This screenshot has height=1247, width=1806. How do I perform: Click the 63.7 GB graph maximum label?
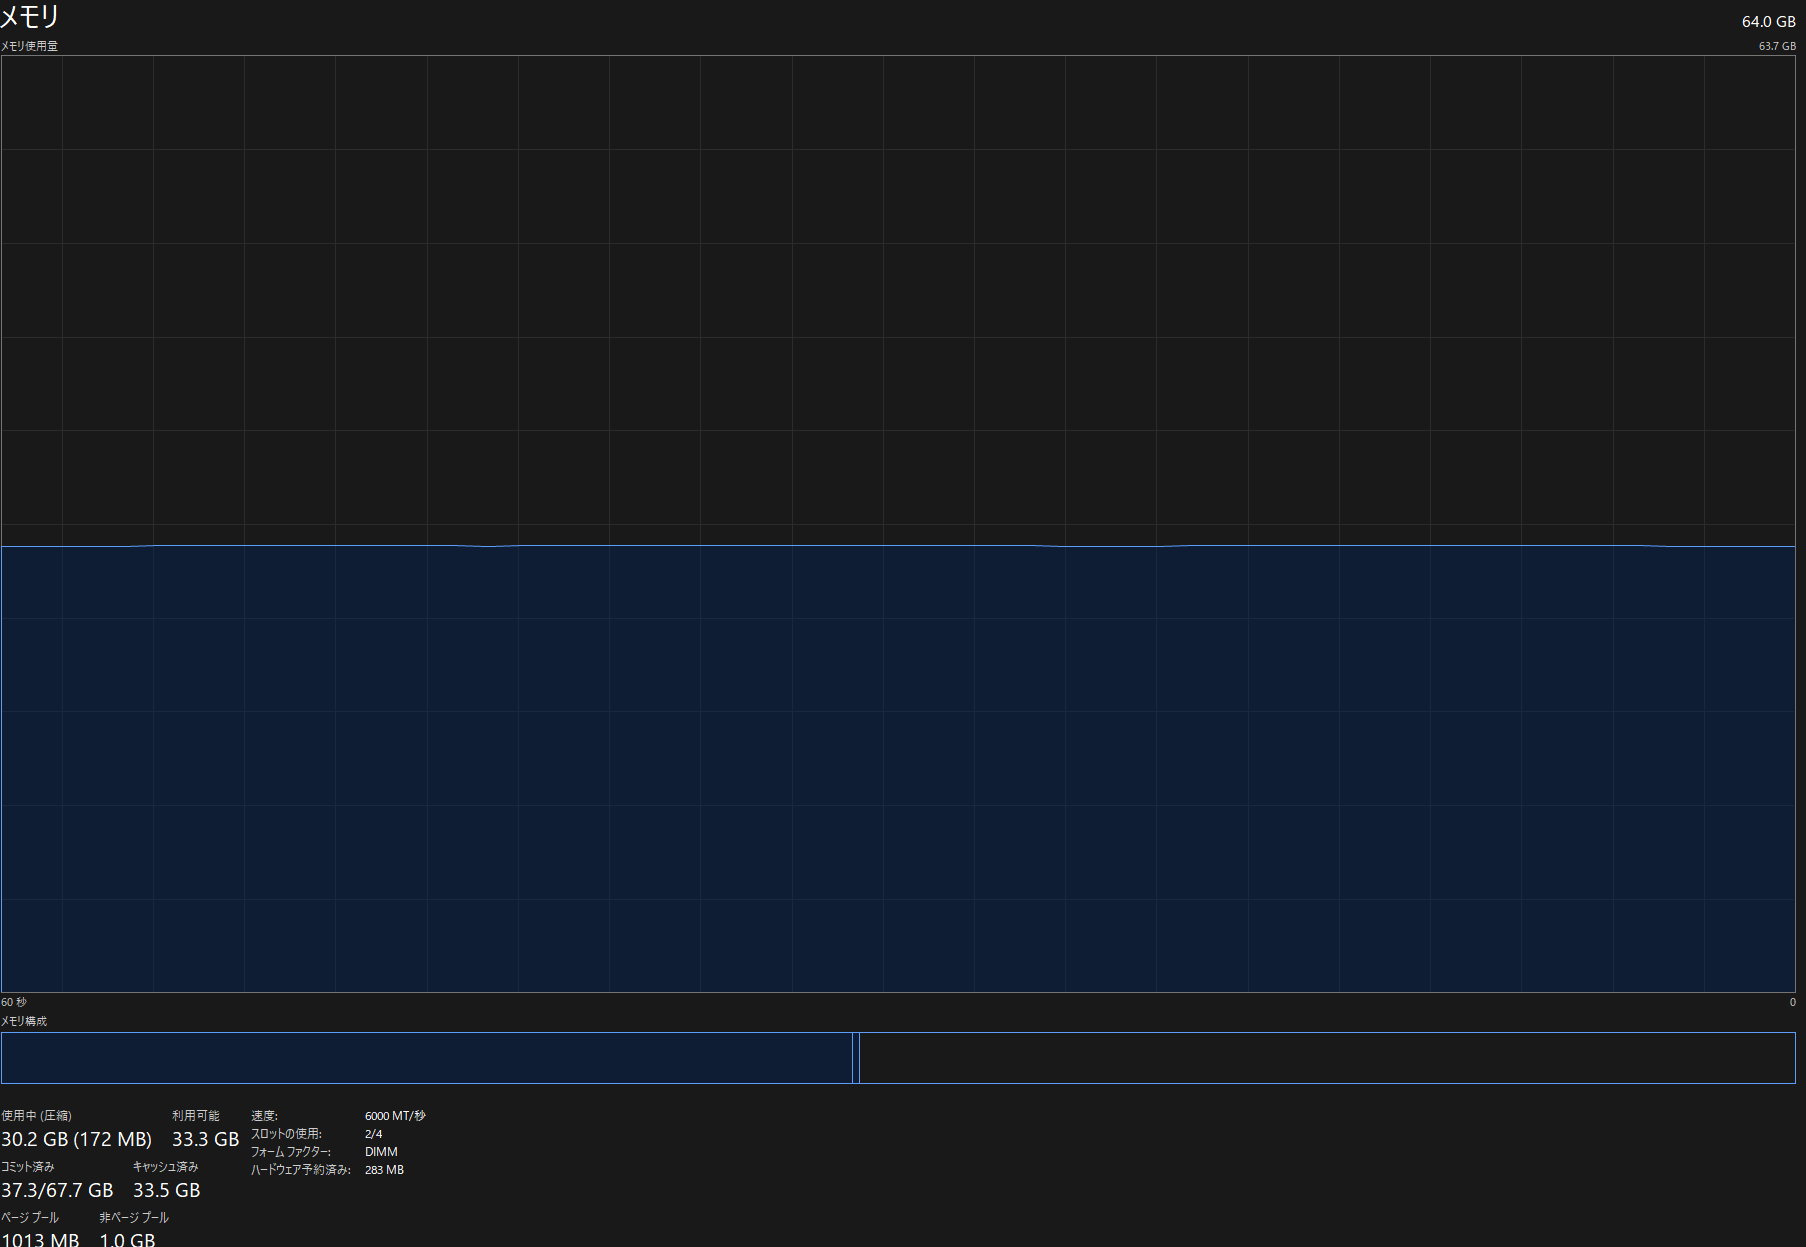pos(1777,46)
